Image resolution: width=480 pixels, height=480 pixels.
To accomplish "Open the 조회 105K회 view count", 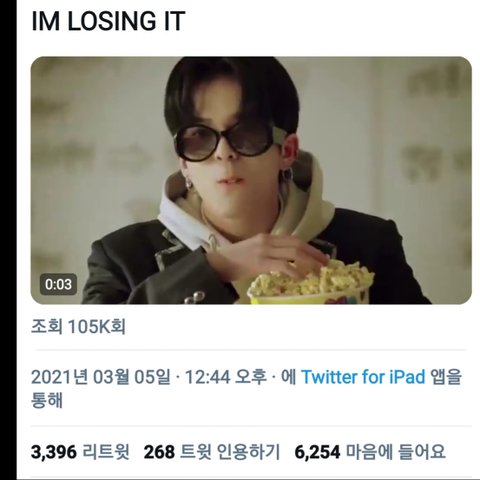I will (x=78, y=326).
